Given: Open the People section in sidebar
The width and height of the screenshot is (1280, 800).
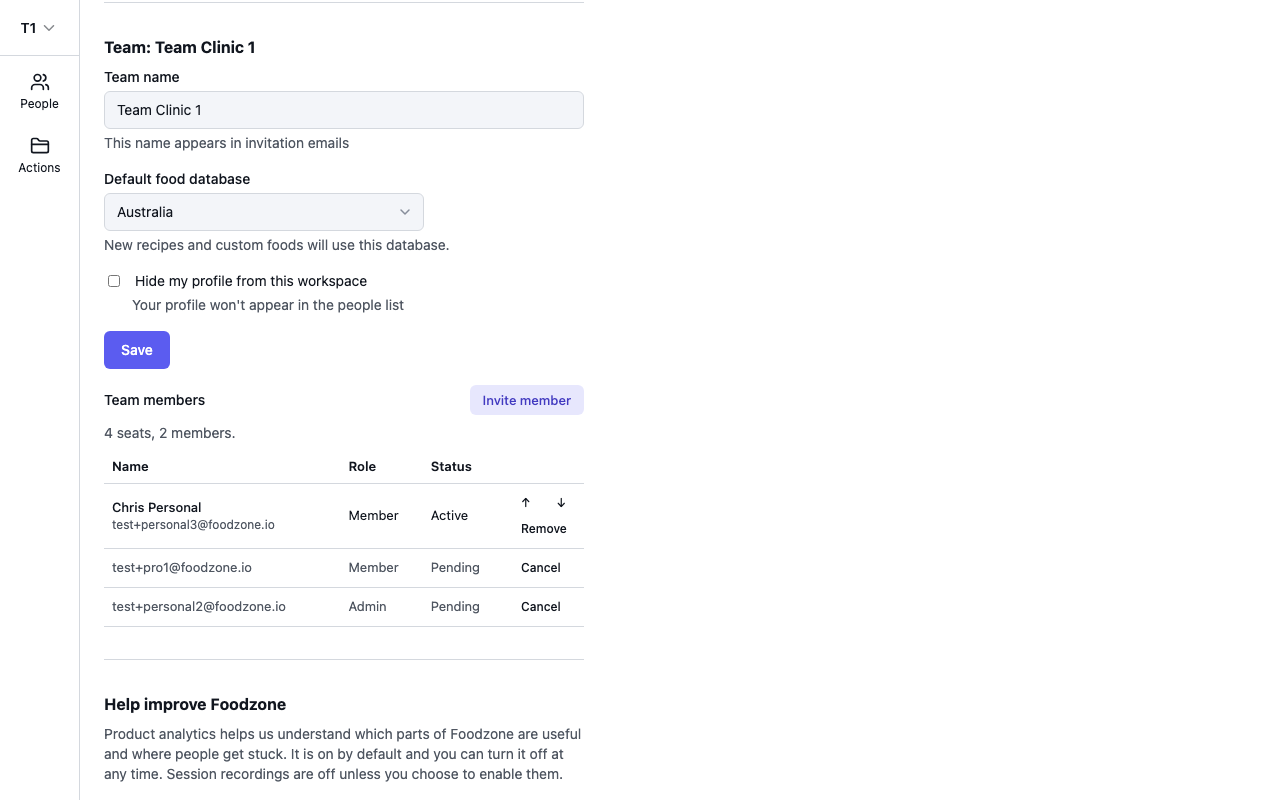Looking at the screenshot, I should click(x=39, y=91).
